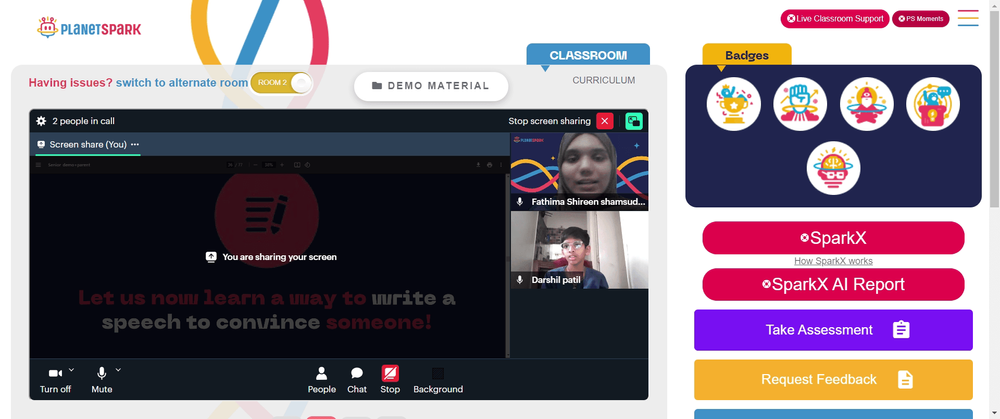The image size is (1000, 419).
Task: Expand microphone options chevron
Action: (x=118, y=369)
